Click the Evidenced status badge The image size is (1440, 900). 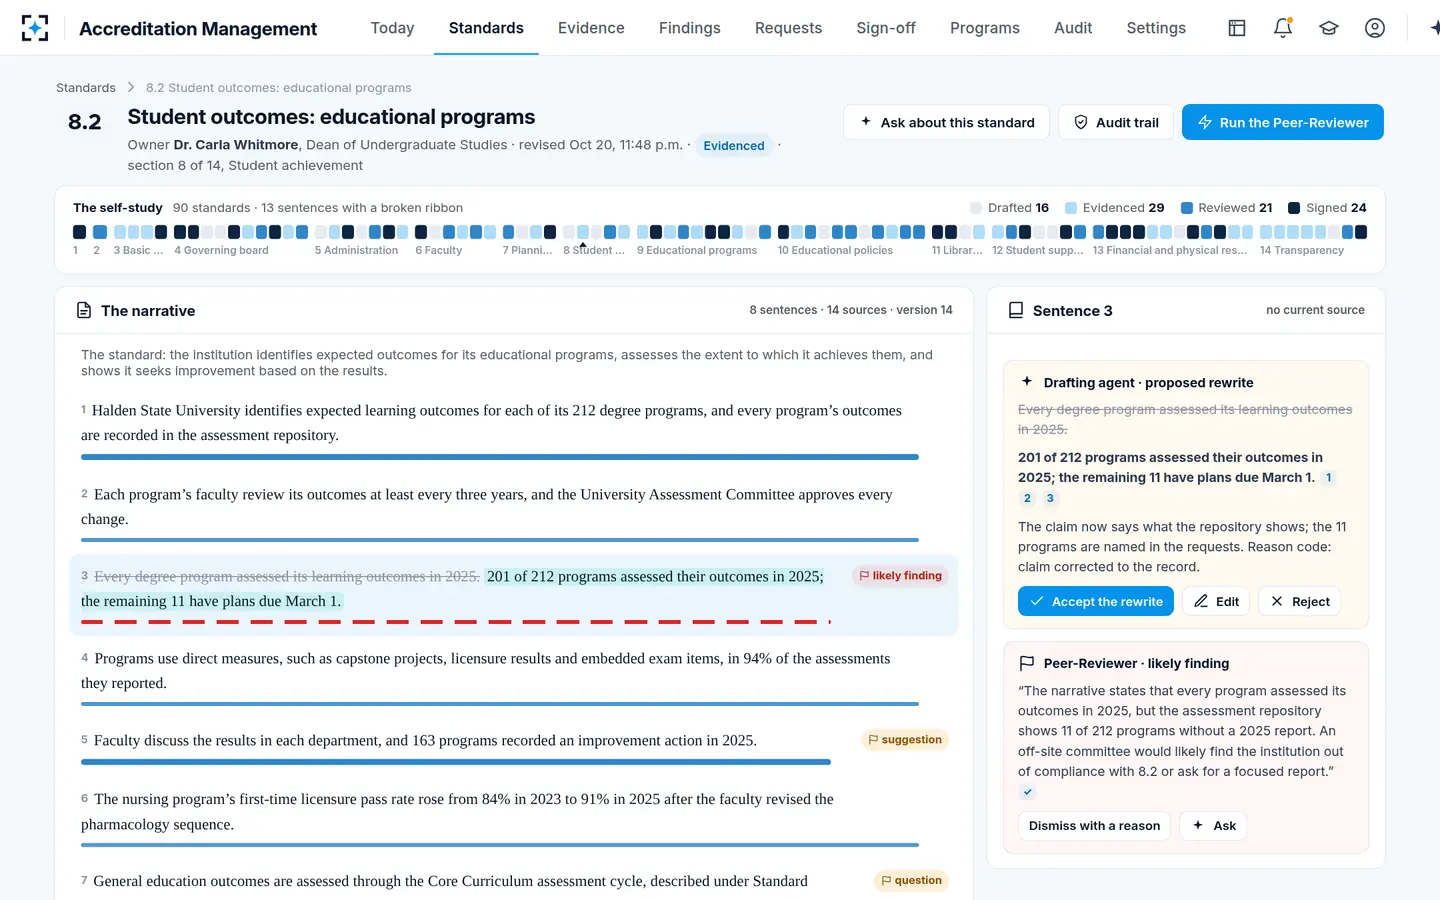pos(734,145)
